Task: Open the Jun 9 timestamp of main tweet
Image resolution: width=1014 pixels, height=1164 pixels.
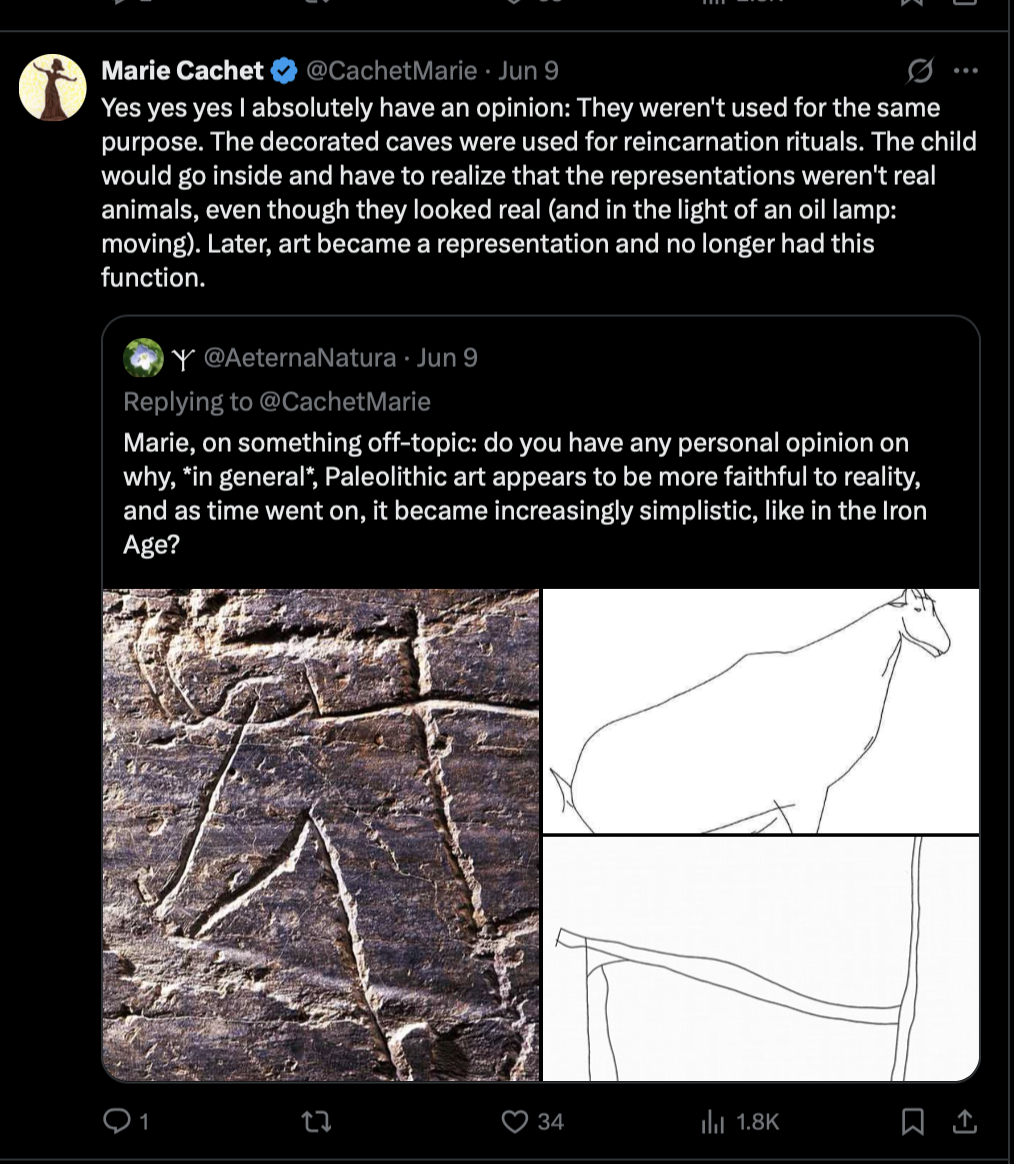Action: (528, 71)
